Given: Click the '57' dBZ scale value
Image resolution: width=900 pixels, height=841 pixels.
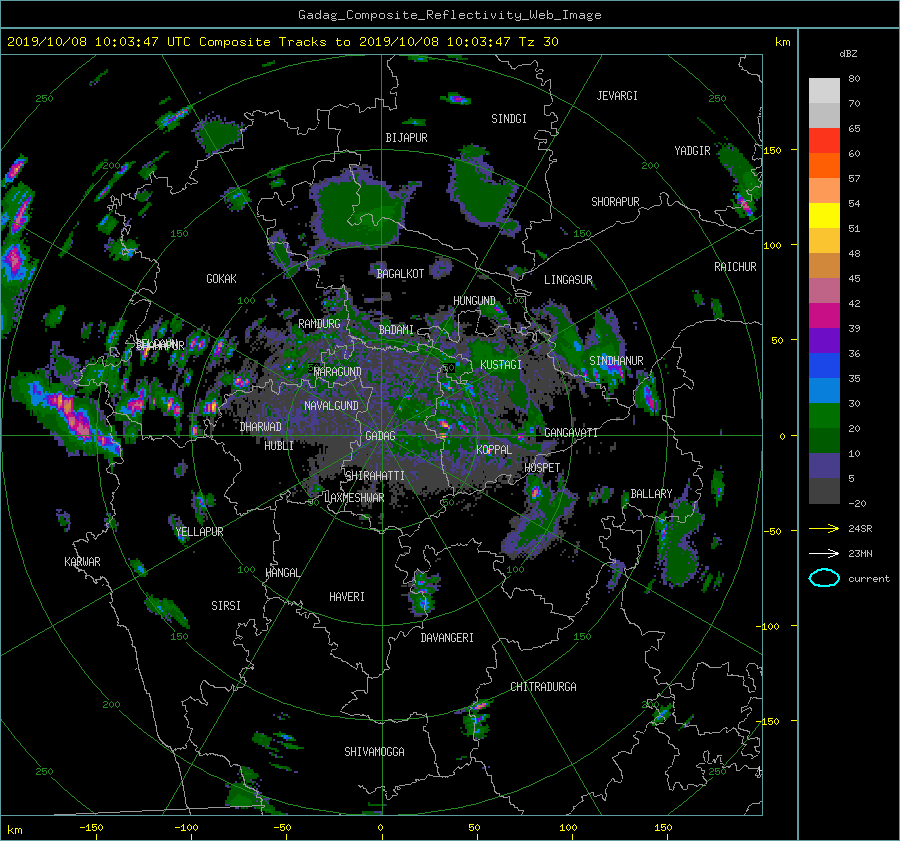Looking at the screenshot, I should tap(854, 179).
